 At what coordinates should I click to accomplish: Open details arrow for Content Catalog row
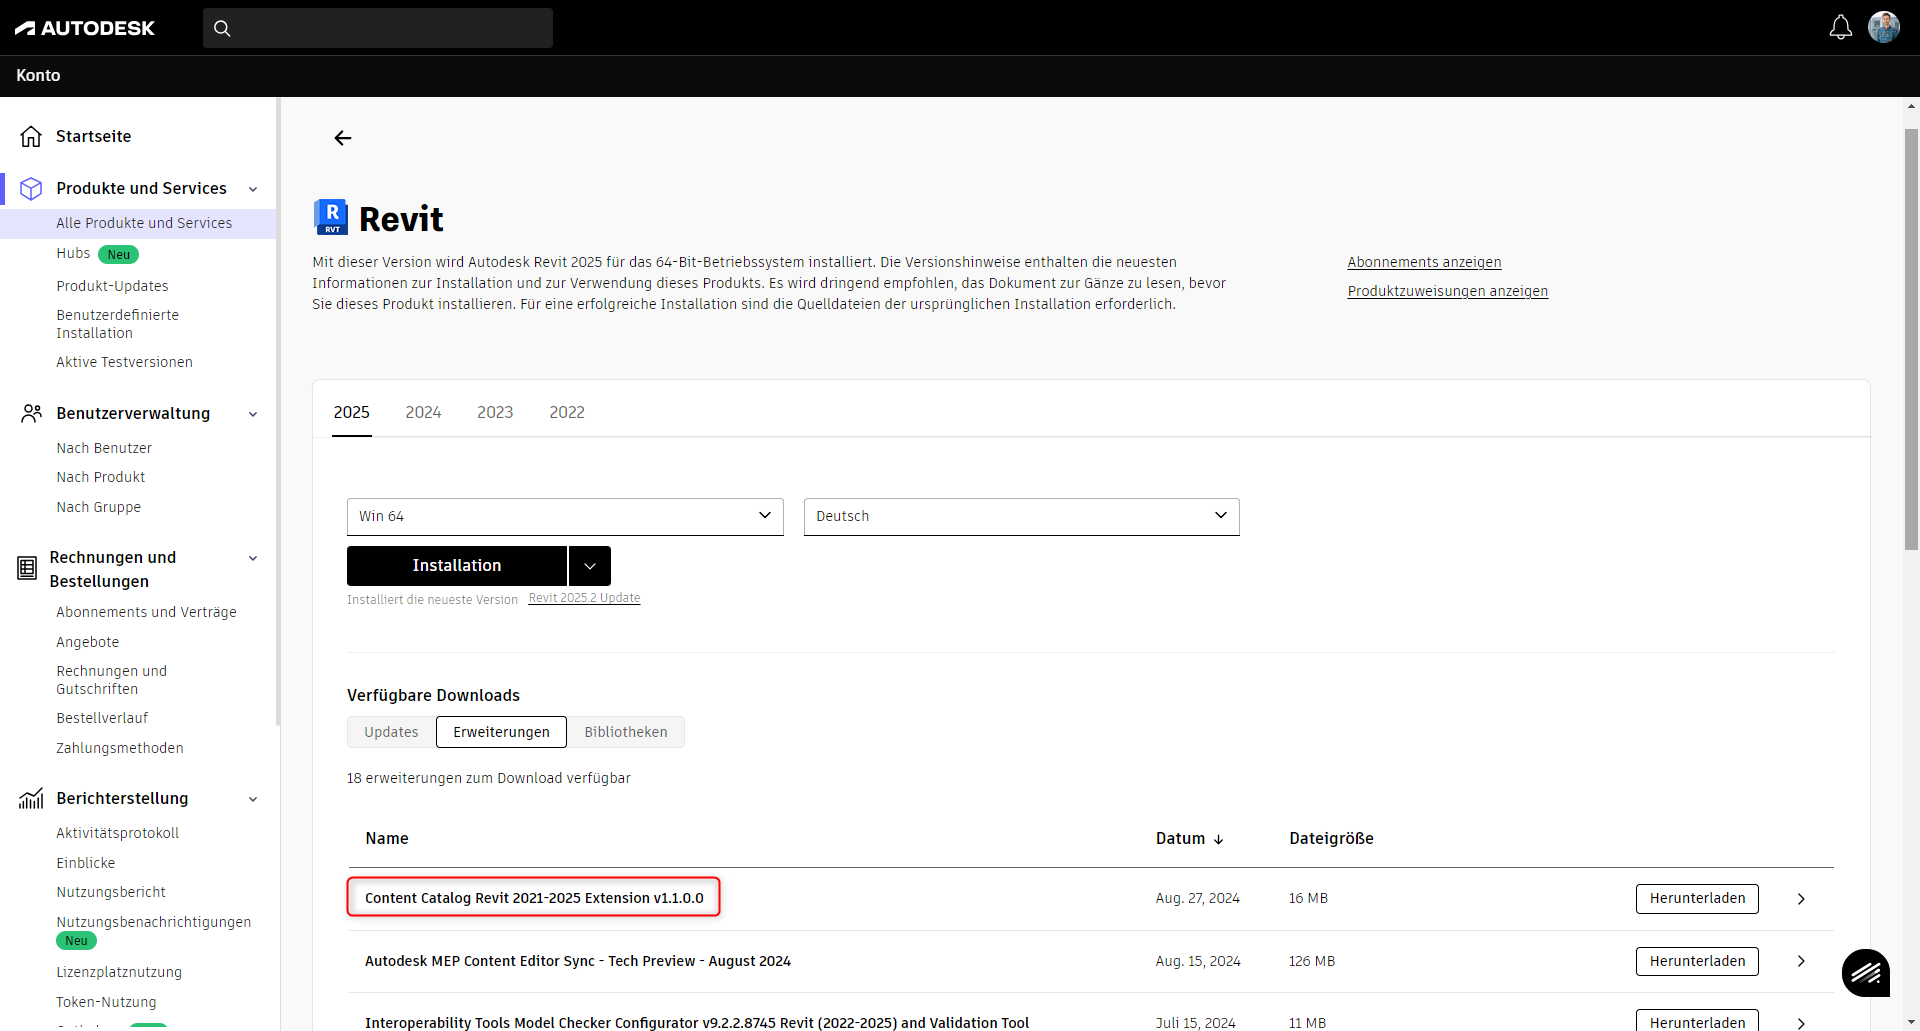1801,899
